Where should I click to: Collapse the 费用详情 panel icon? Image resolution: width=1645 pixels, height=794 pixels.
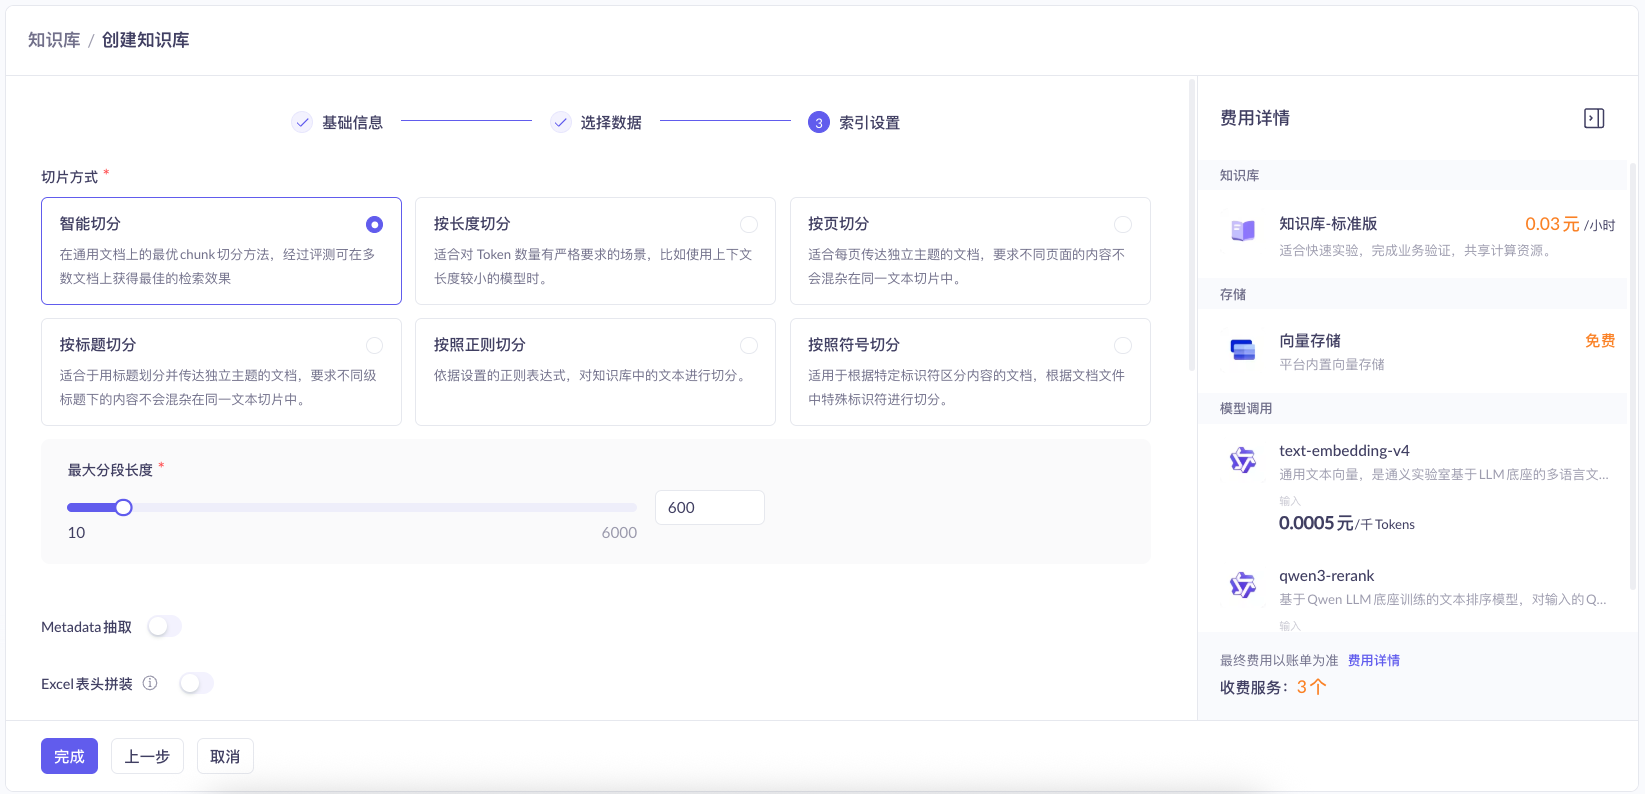pyautogui.click(x=1594, y=118)
